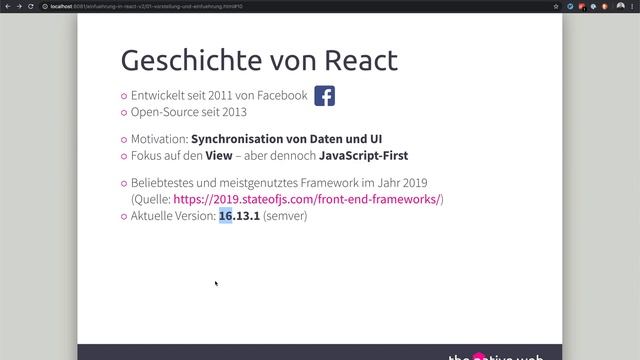Go back using the browser back arrow

(x=8, y=7)
